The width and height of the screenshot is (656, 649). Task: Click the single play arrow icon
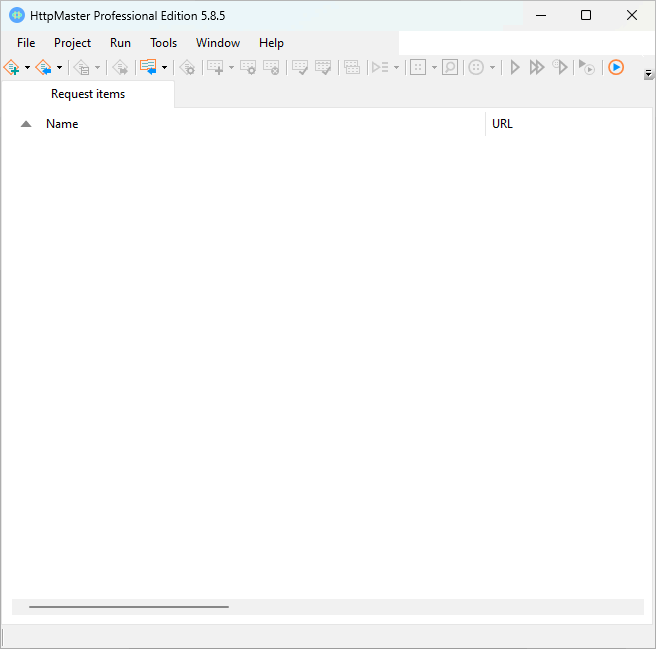(x=515, y=67)
